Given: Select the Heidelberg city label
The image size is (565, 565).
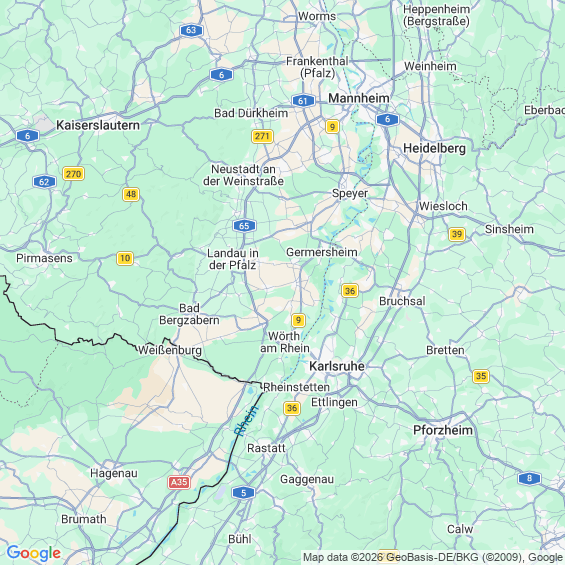Looking at the screenshot, I should (435, 148).
